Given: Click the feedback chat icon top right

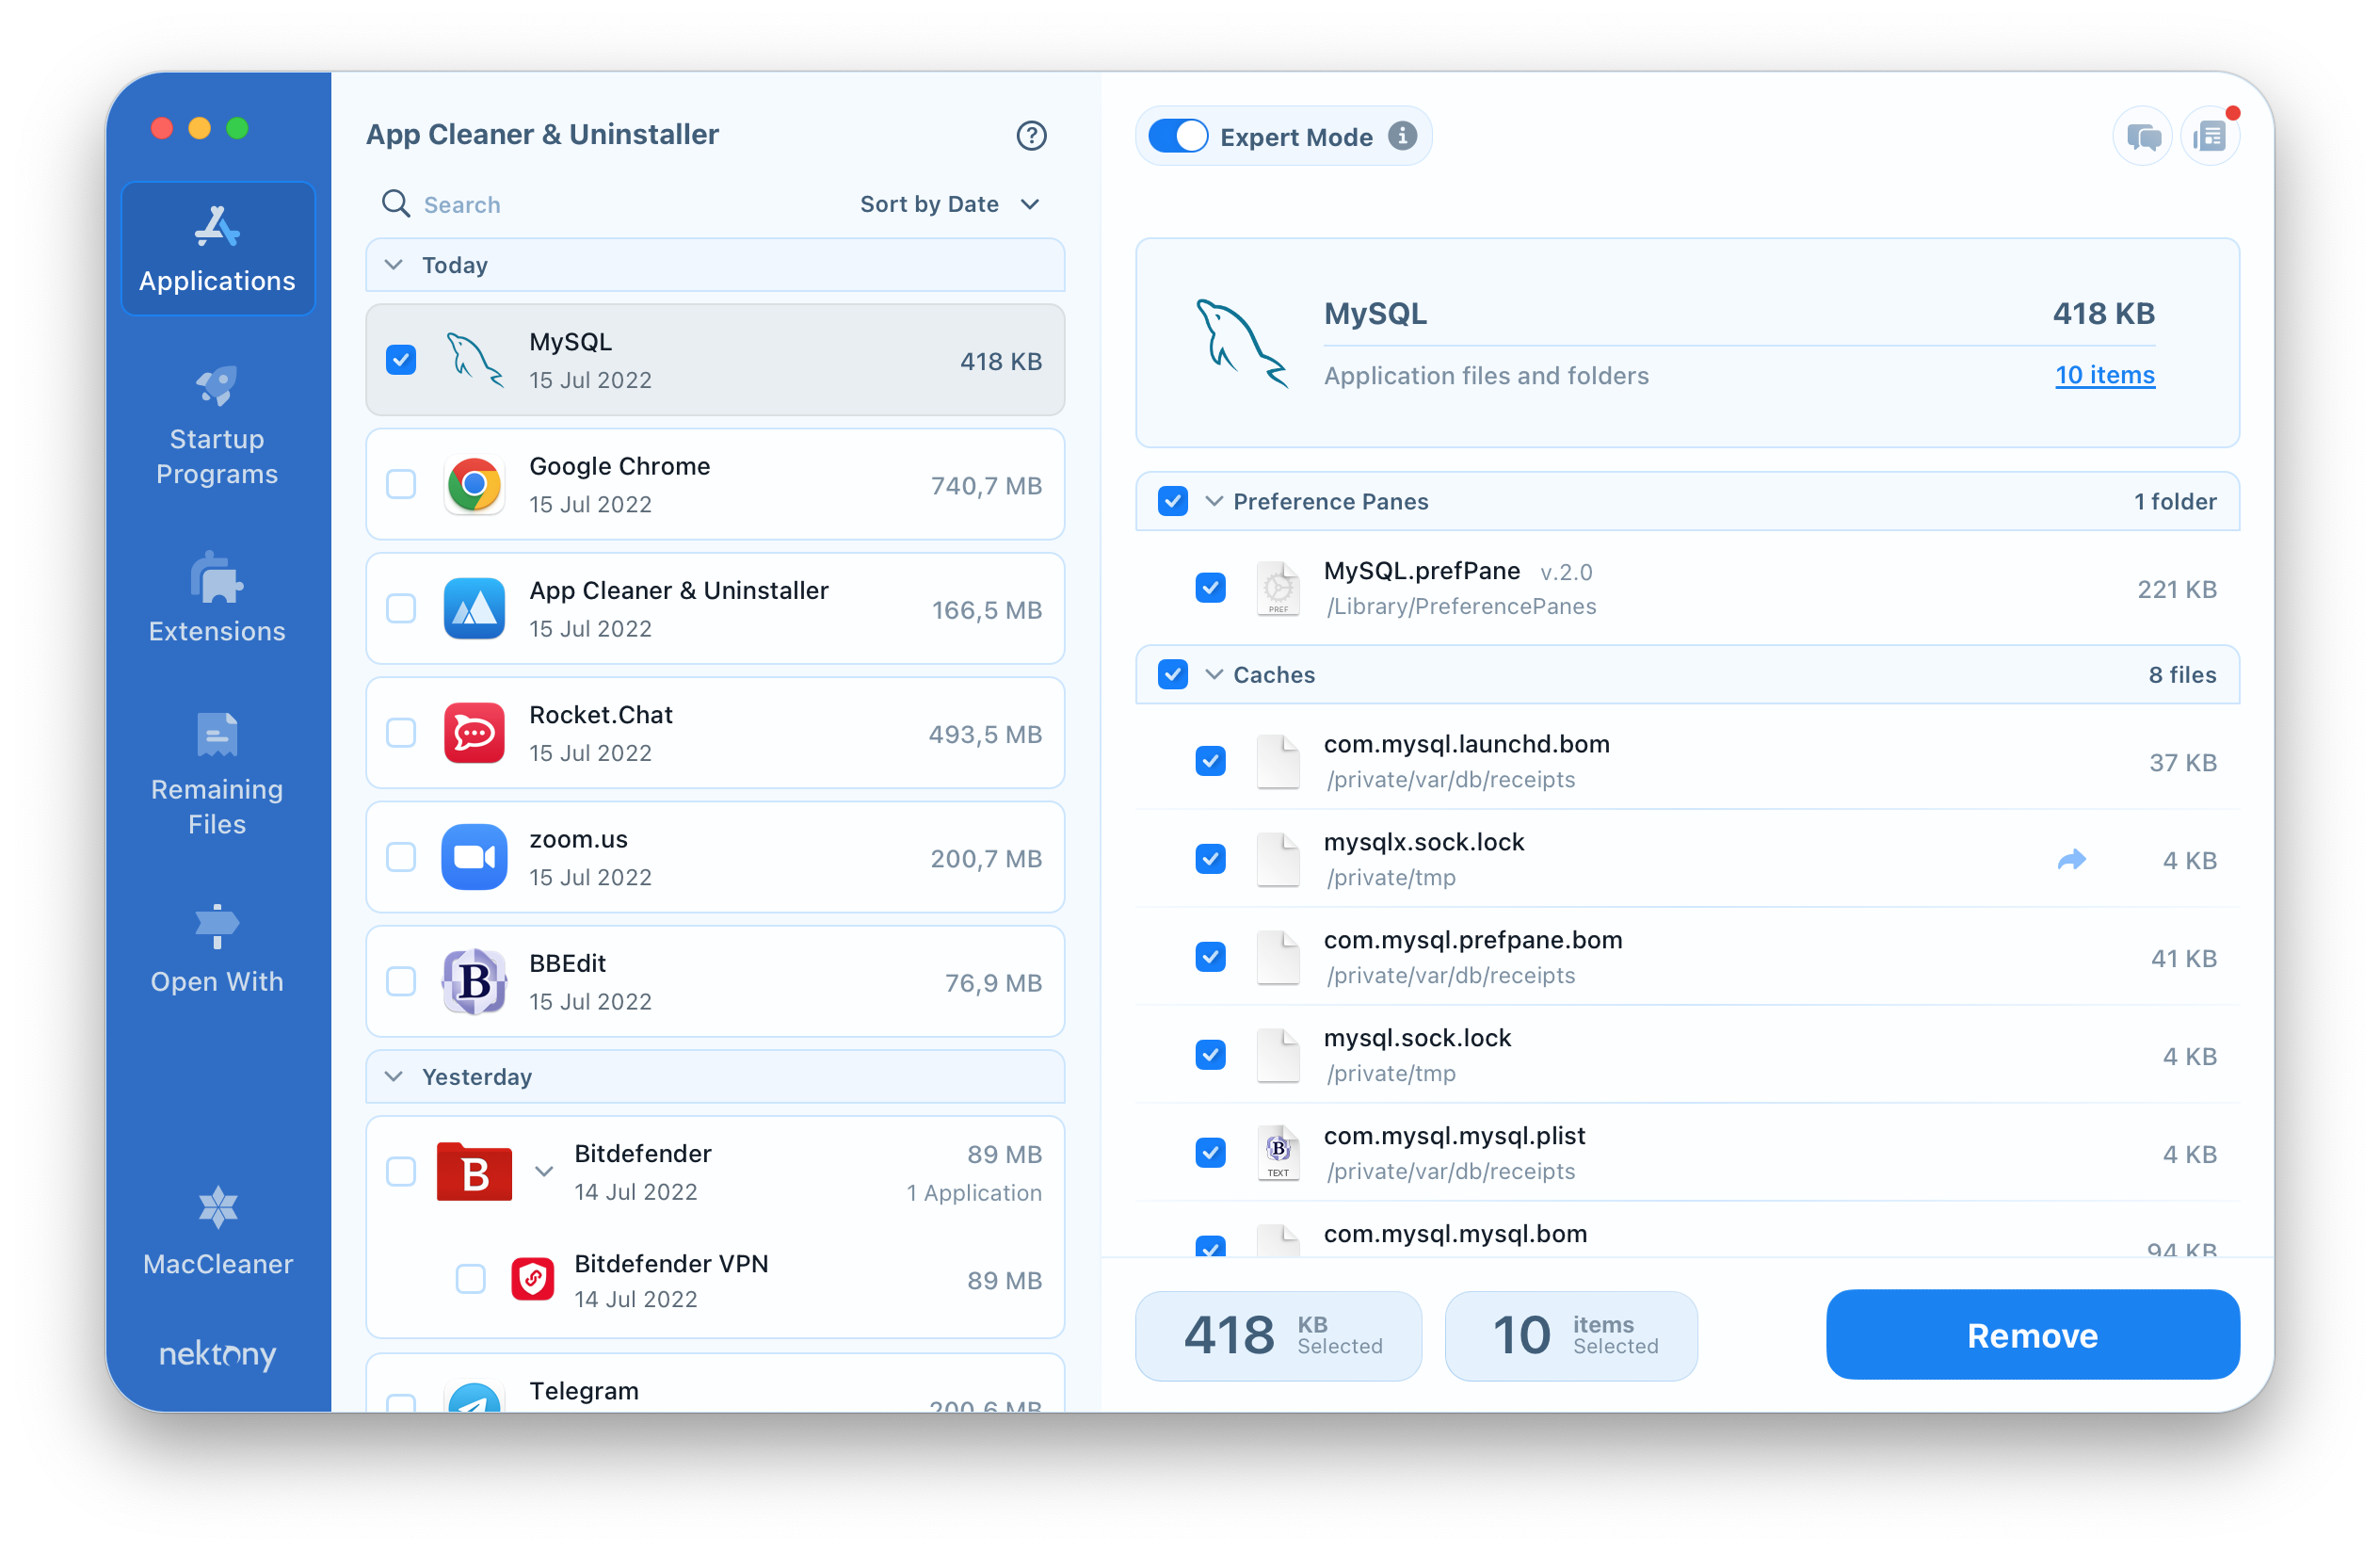Looking at the screenshot, I should point(2137,136).
